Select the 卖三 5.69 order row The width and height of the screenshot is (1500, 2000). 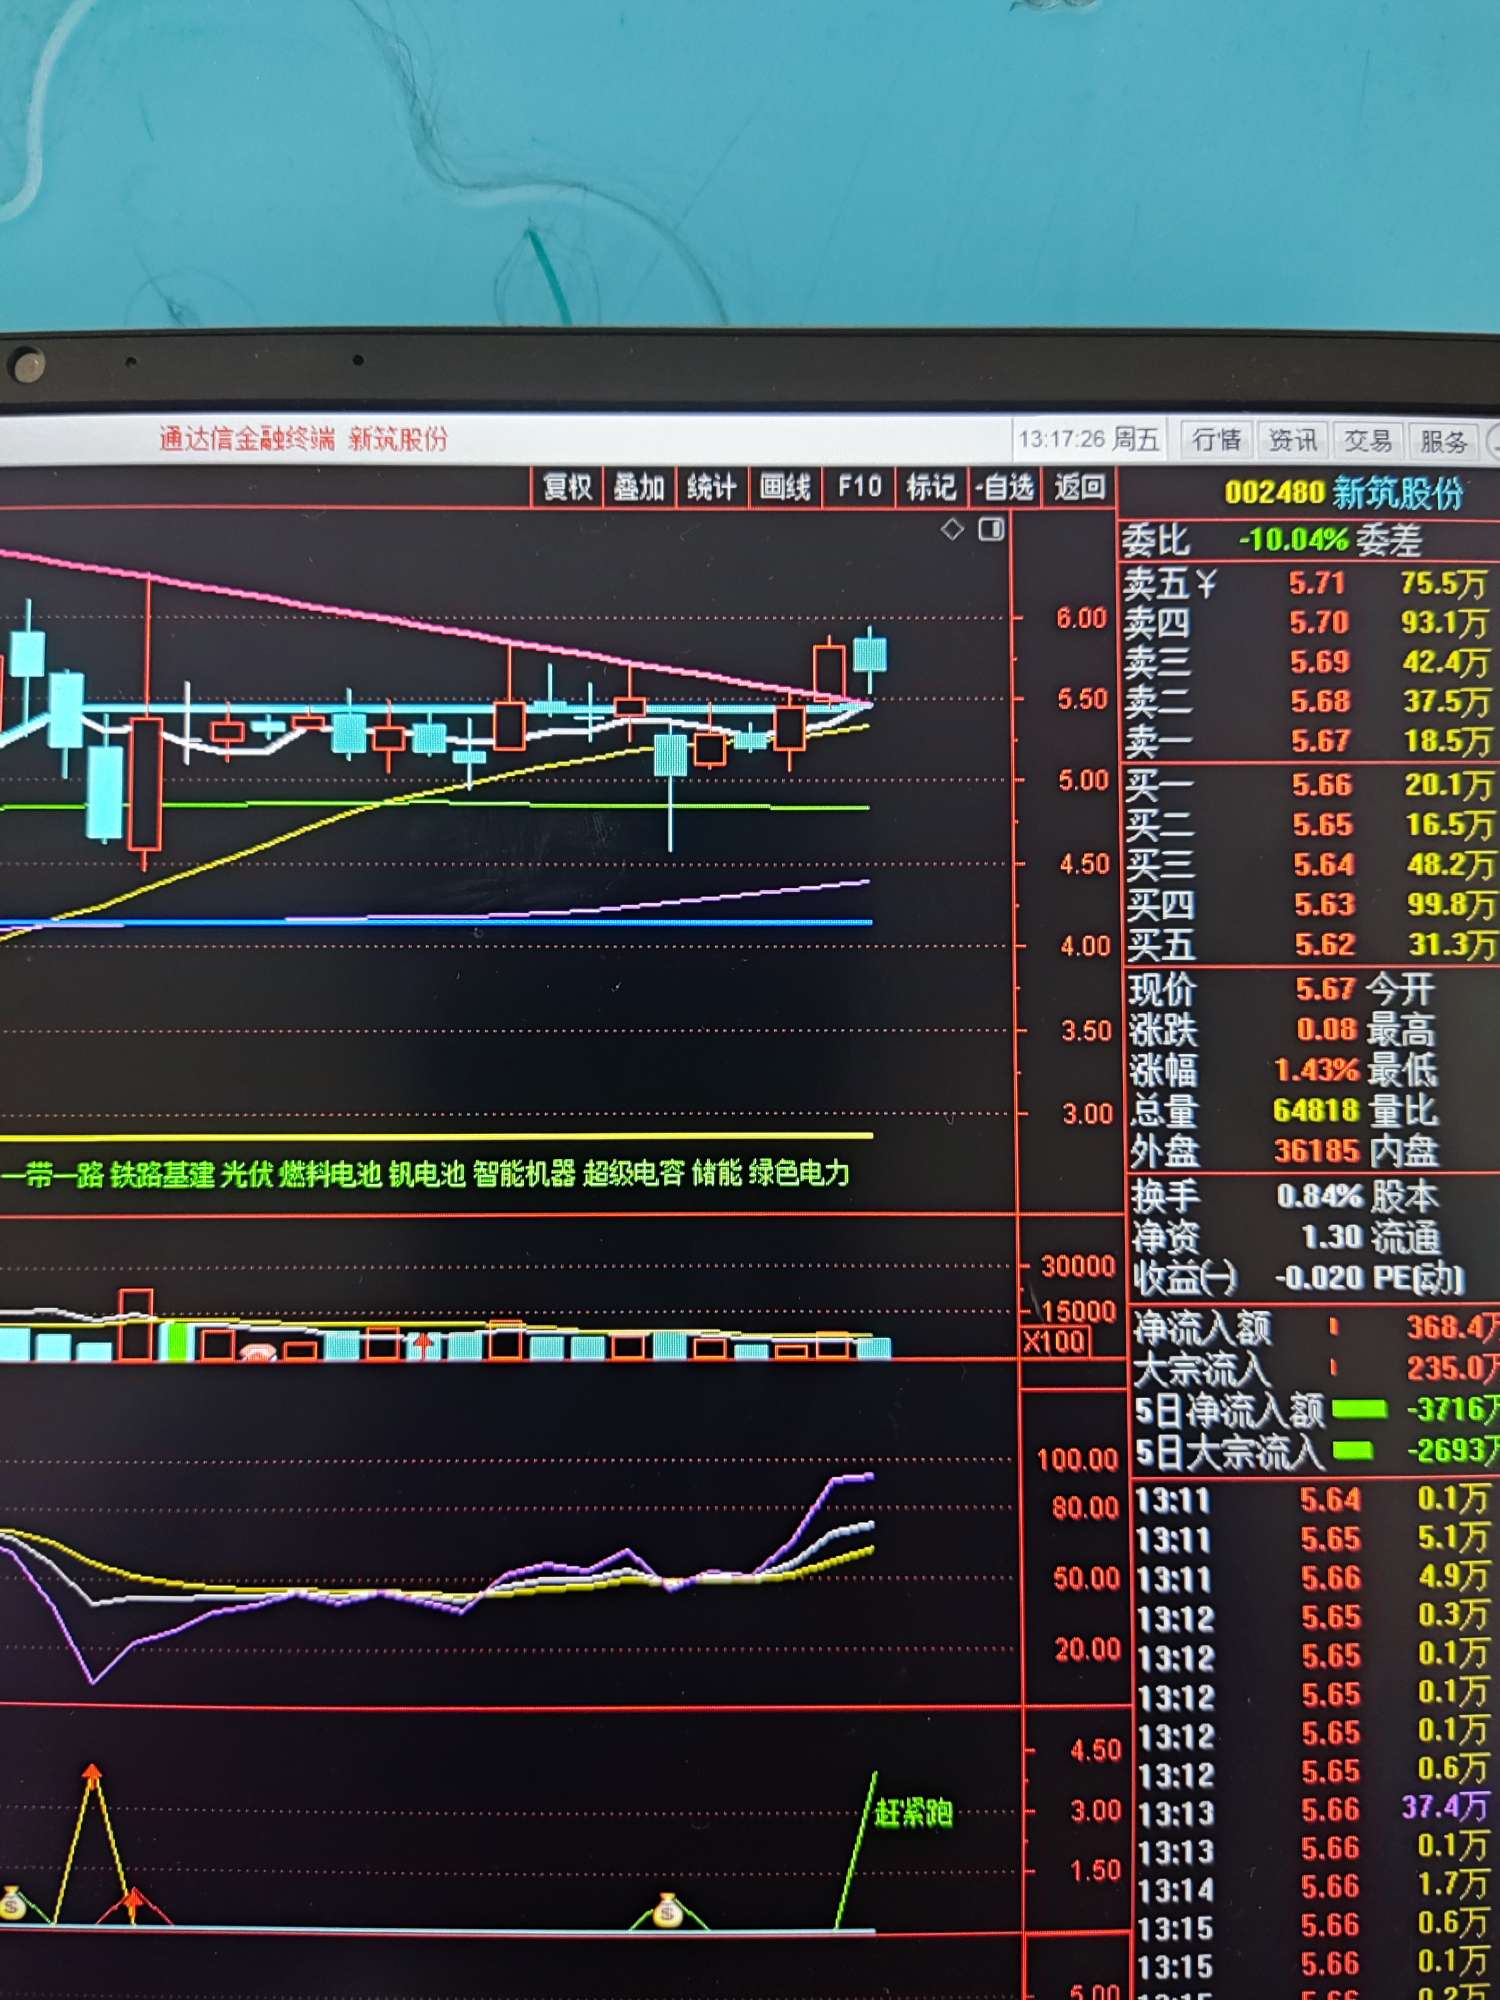click(x=1308, y=662)
